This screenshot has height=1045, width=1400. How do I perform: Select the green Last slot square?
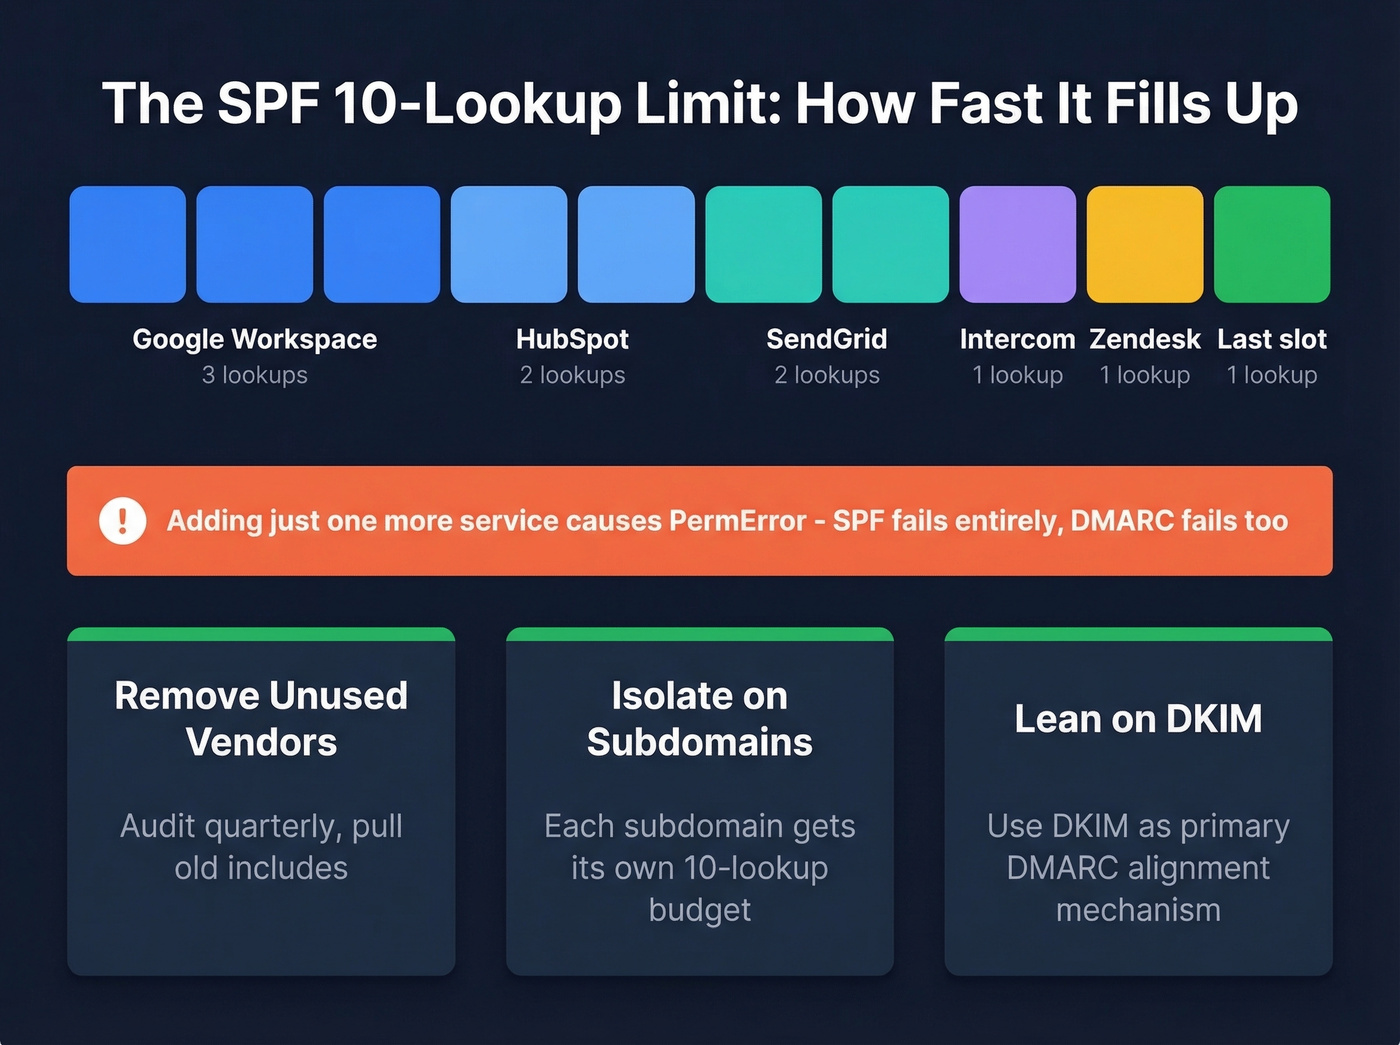(x=1272, y=243)
